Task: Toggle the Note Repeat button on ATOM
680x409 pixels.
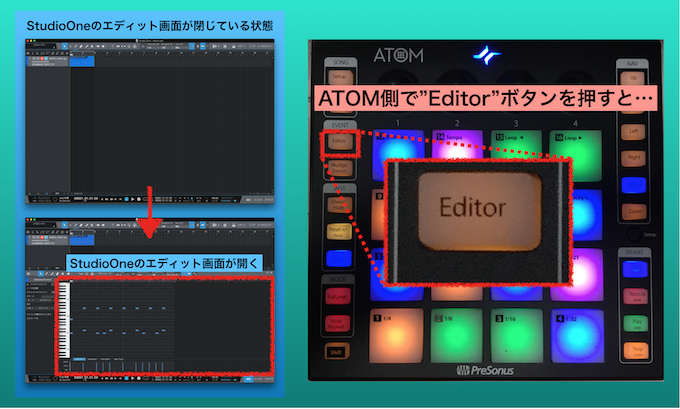Action: (337, 324)
